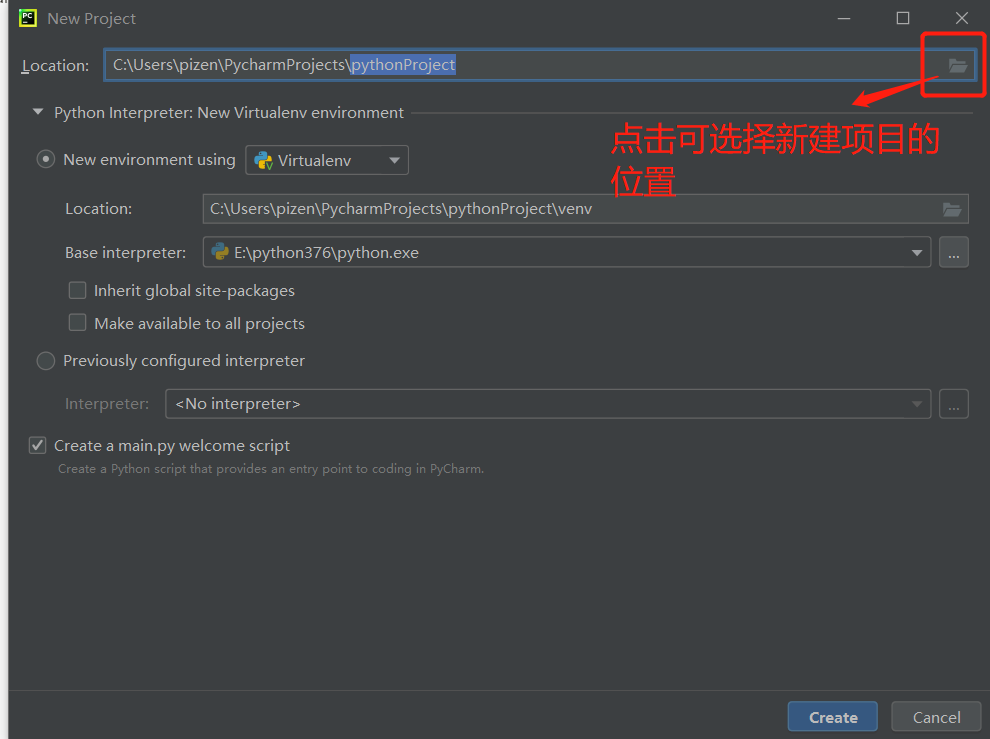Click the Cancel button
The image size is (990, 739).
tap(935, 716)
